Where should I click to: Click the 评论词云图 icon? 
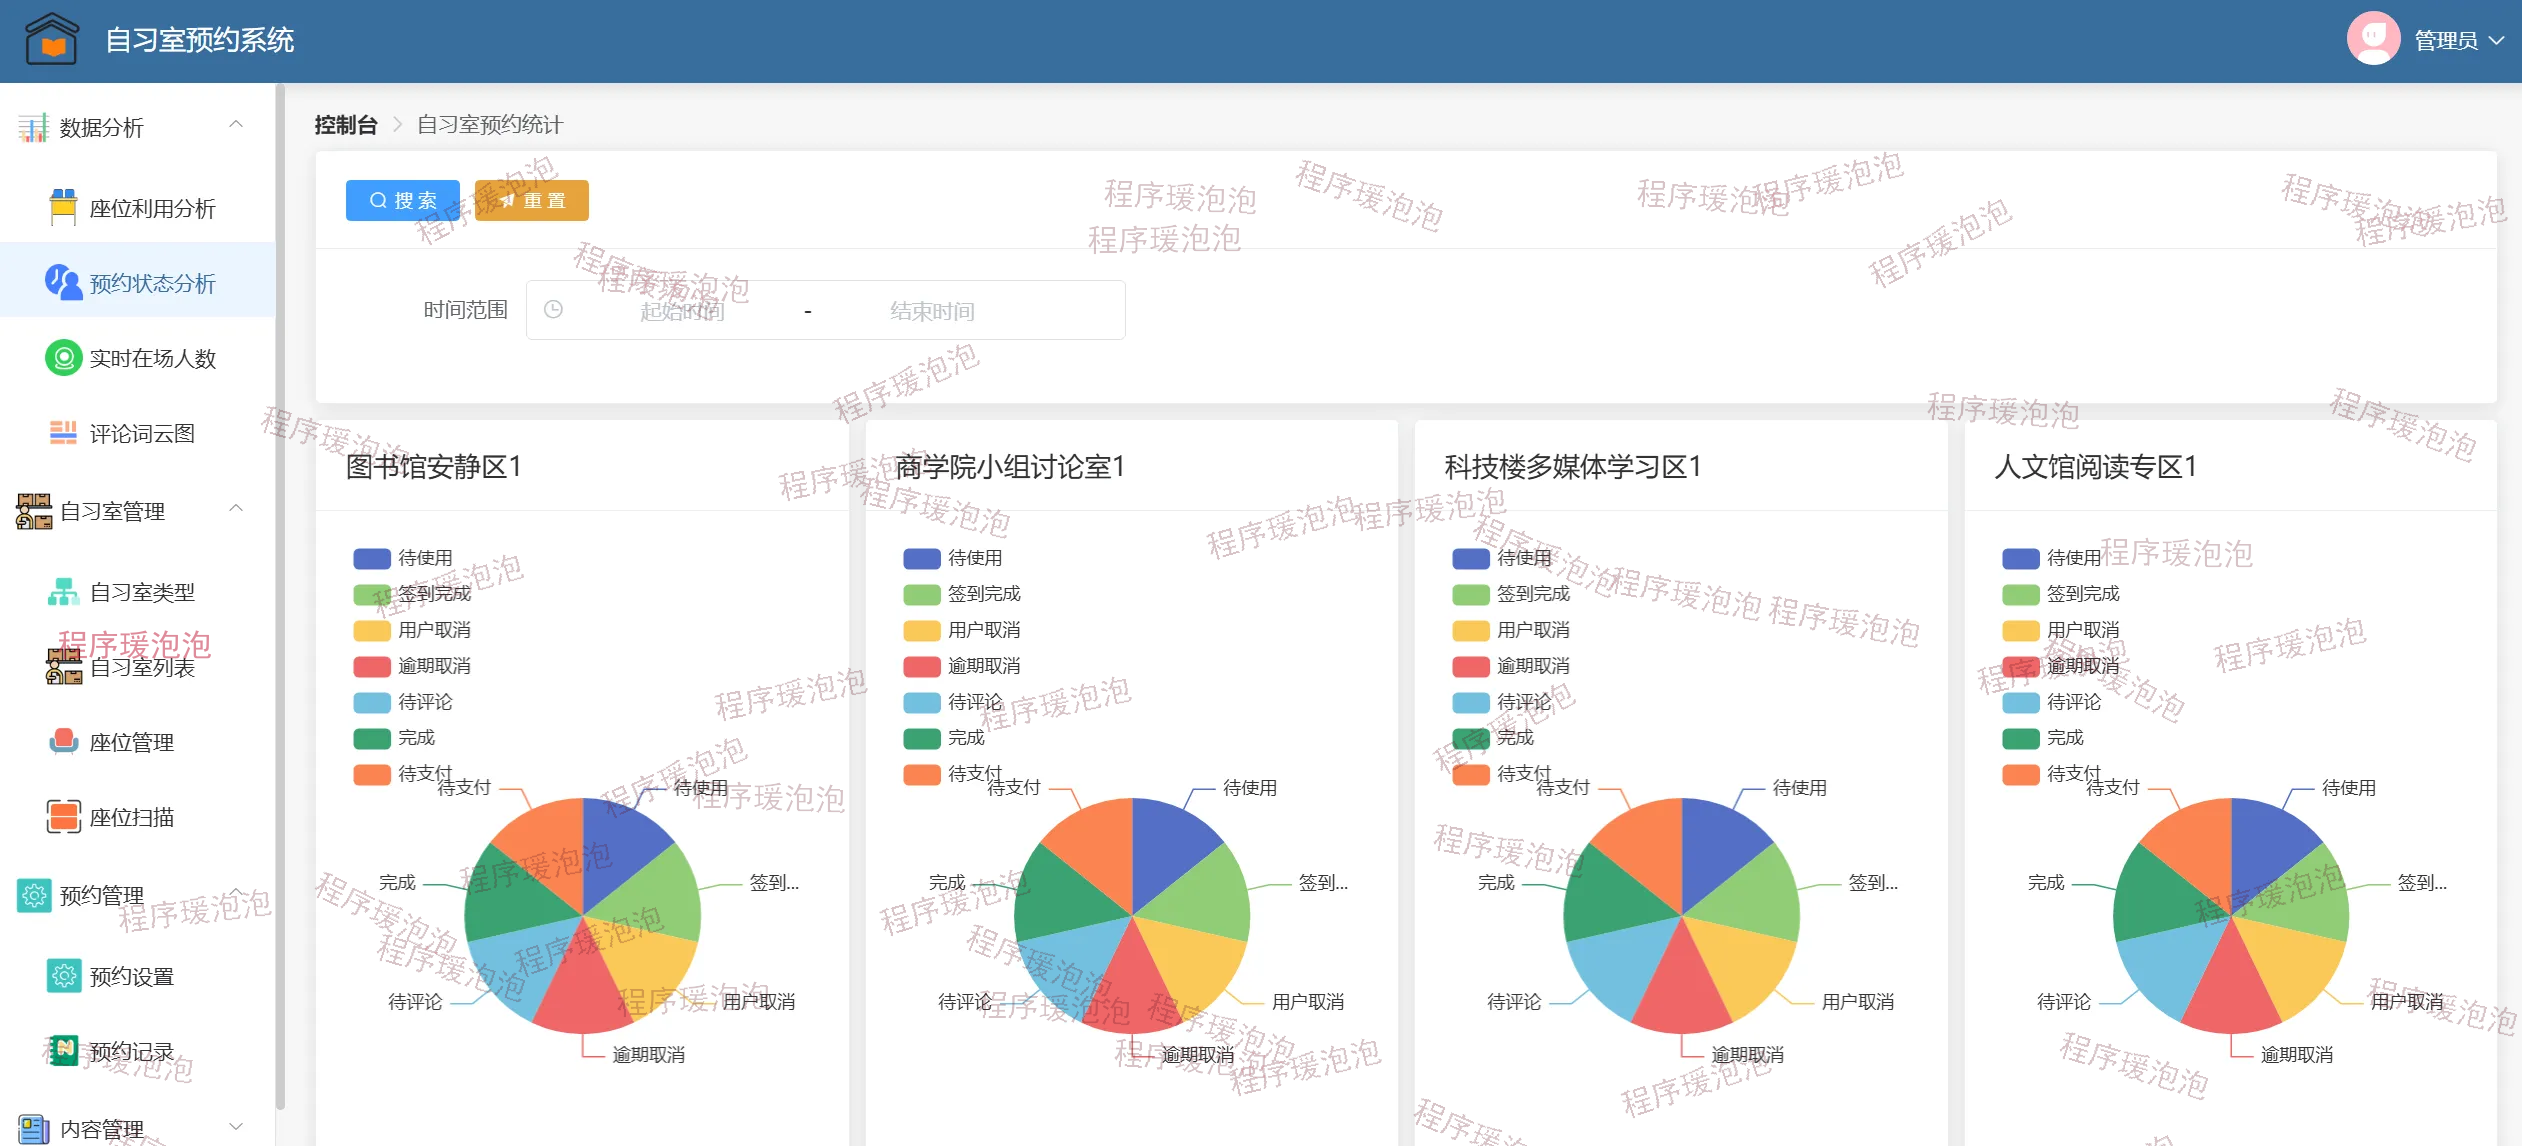point(63,433)
